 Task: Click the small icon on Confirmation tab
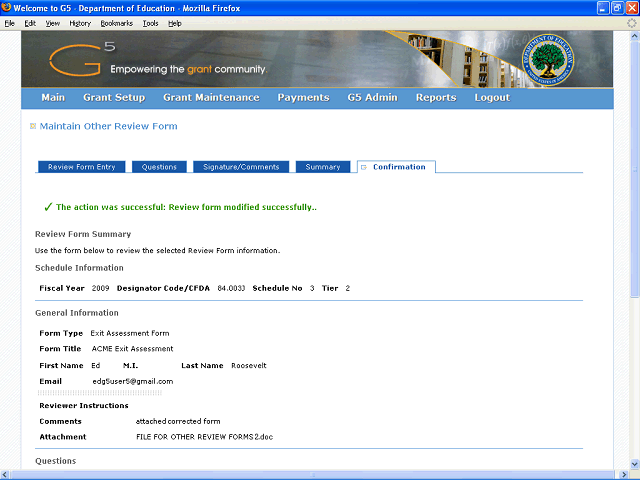coord(364,167)
